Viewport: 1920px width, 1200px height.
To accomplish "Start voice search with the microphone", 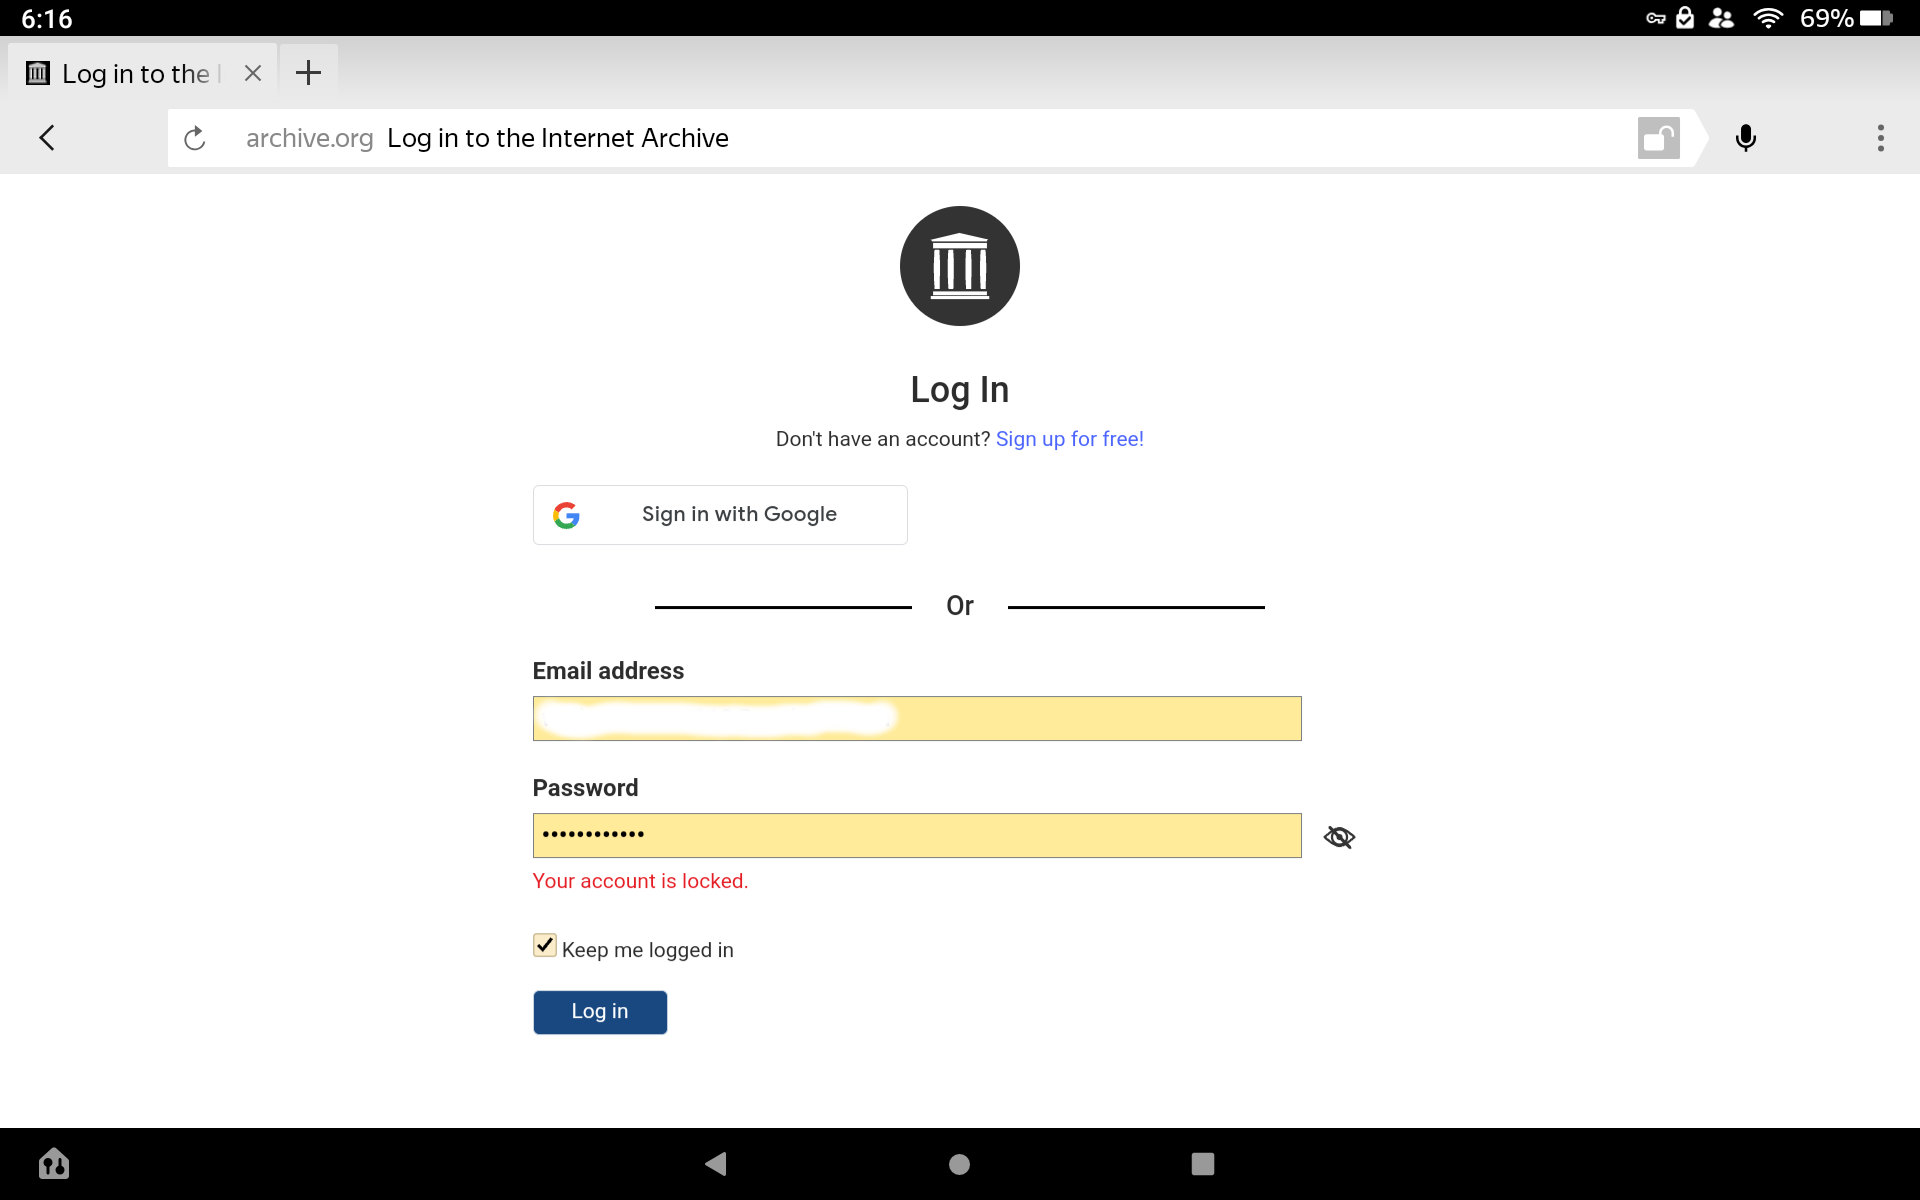I will [1746, 138].
